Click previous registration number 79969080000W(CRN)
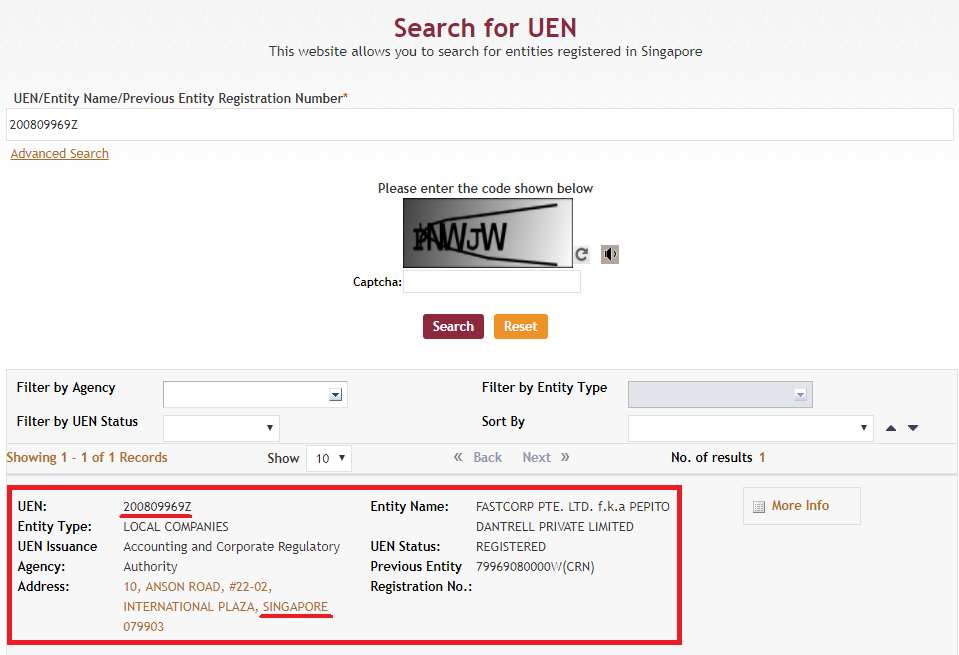 [535, 566]
